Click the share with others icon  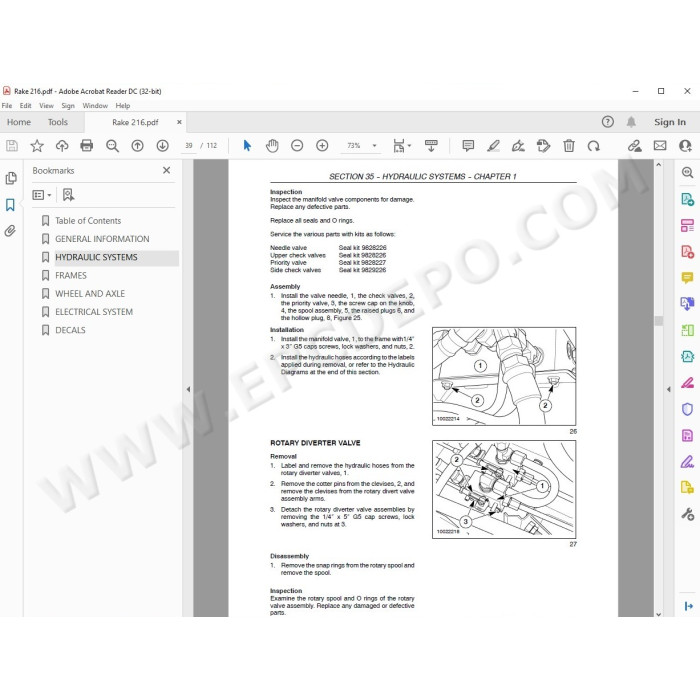[x=685, y=146]
